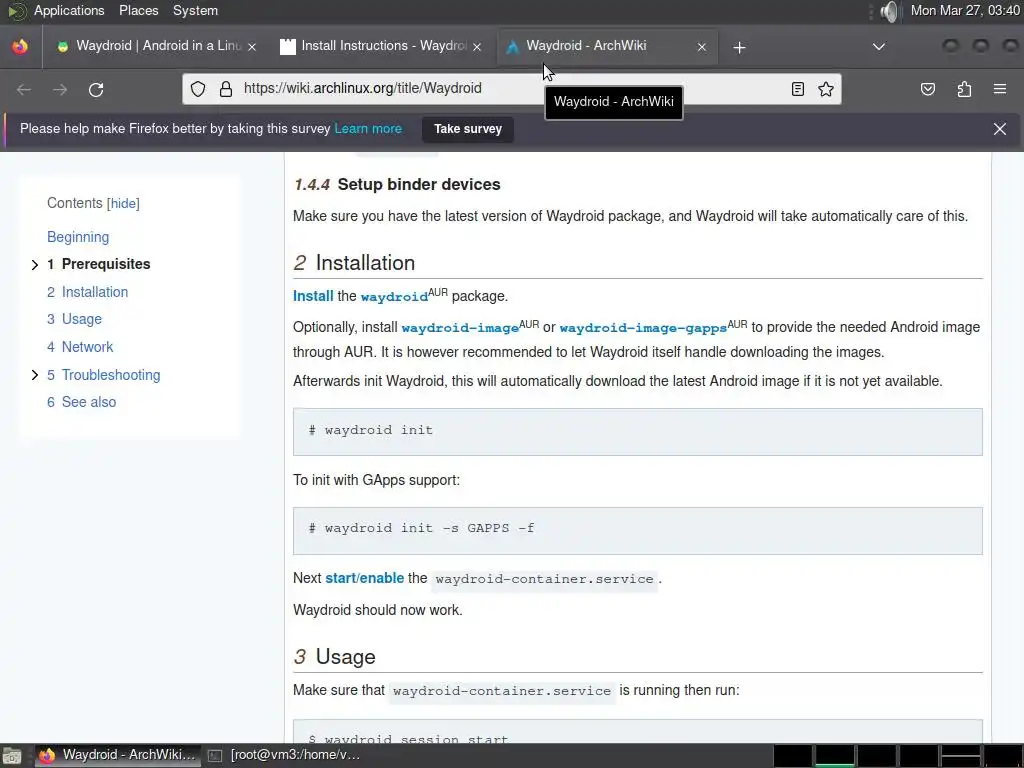
Task: Click the show desktop icon in bottom panel
Action: (x=11, y=756)
